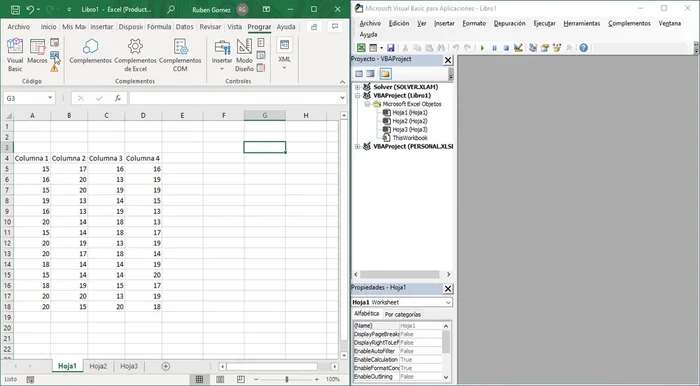
Task: Open VBA Help question mark icon
Action: point(583,48)
